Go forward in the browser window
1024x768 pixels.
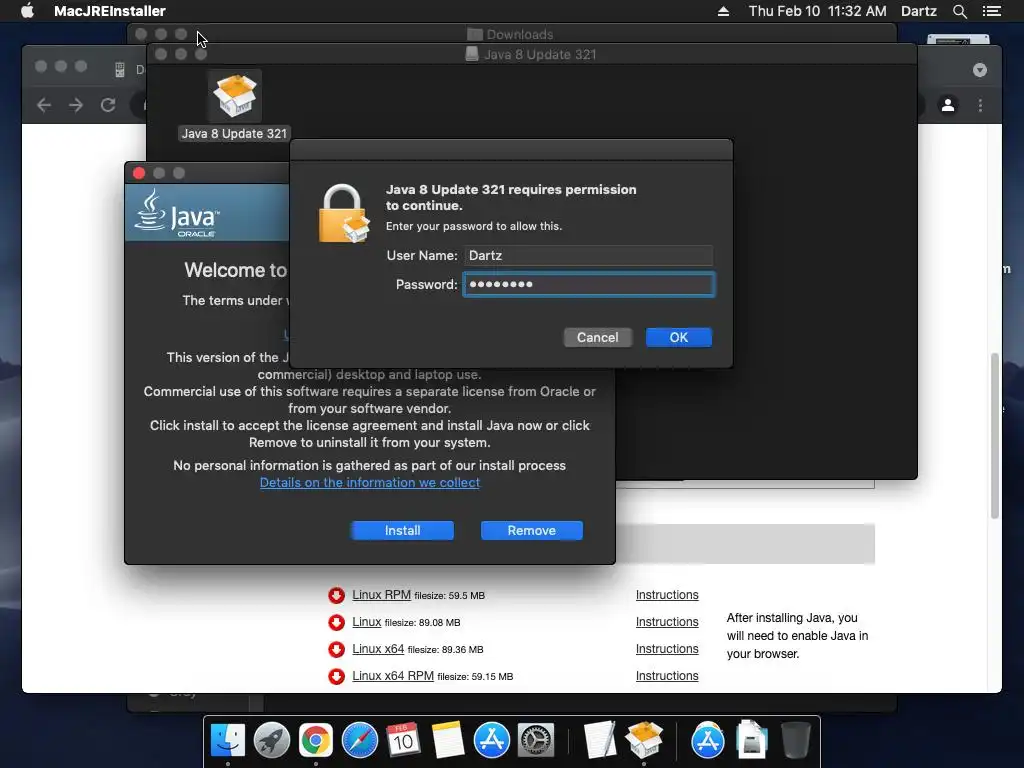tap(76, 105)
